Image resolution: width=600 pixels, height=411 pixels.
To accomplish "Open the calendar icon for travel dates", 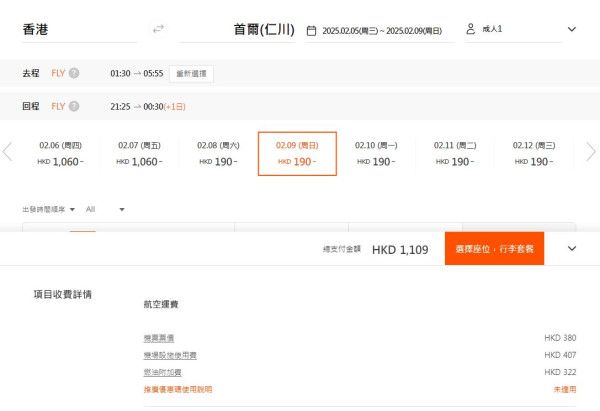I will (311, 31).
